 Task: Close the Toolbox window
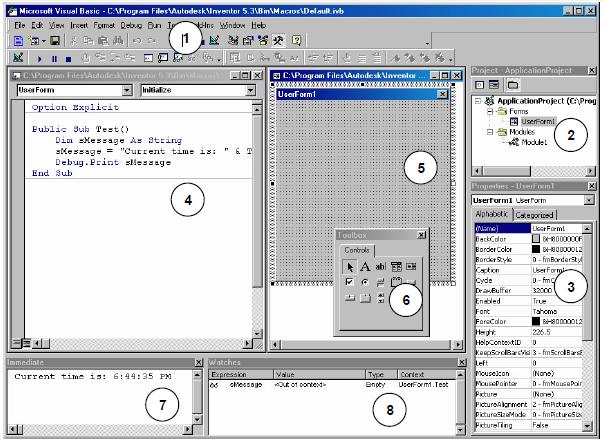click(x=422, y=235)
